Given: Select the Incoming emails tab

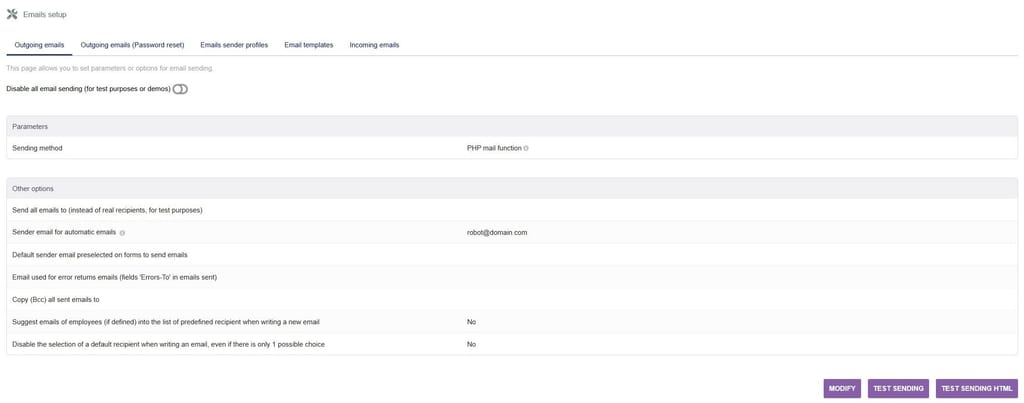Looking at the screenshot, I should [x=374, y=45].
